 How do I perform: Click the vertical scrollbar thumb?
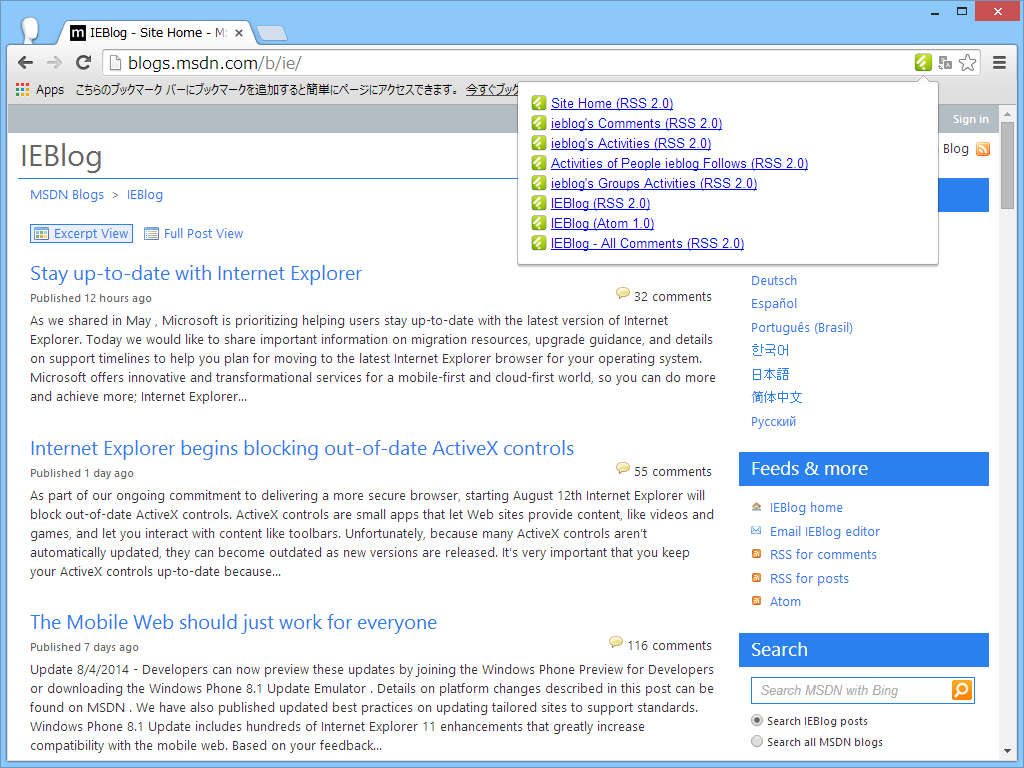point(1008,166)
